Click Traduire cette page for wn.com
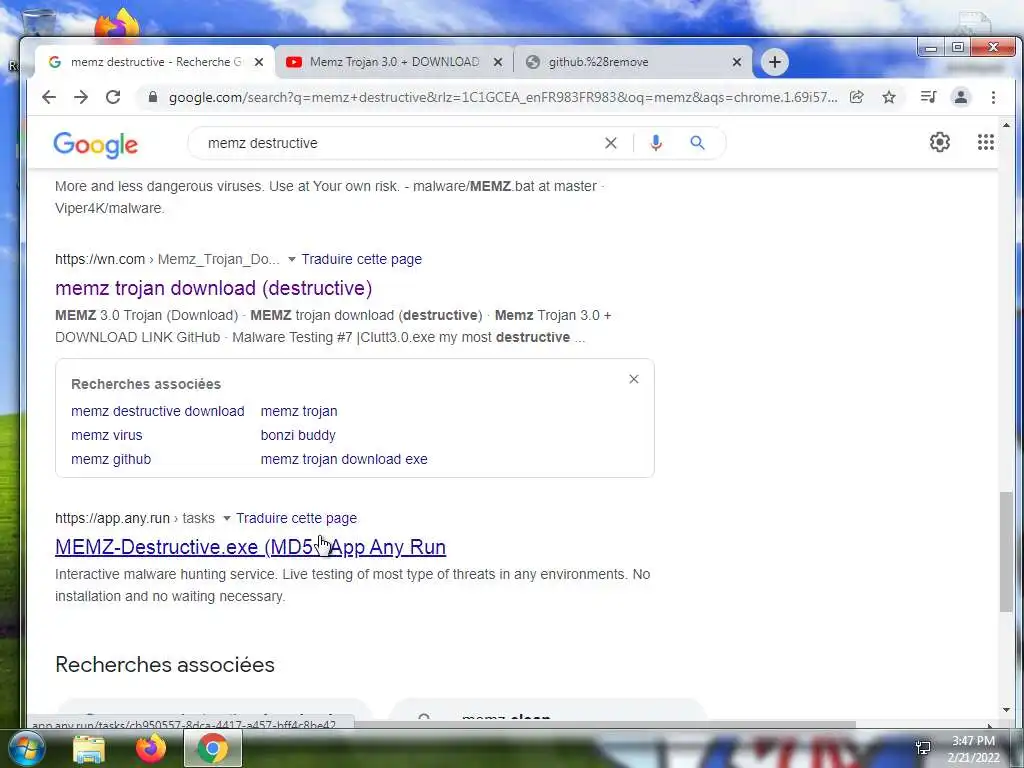The height and width of the screenshot is (768, 1024). (362, 259)
